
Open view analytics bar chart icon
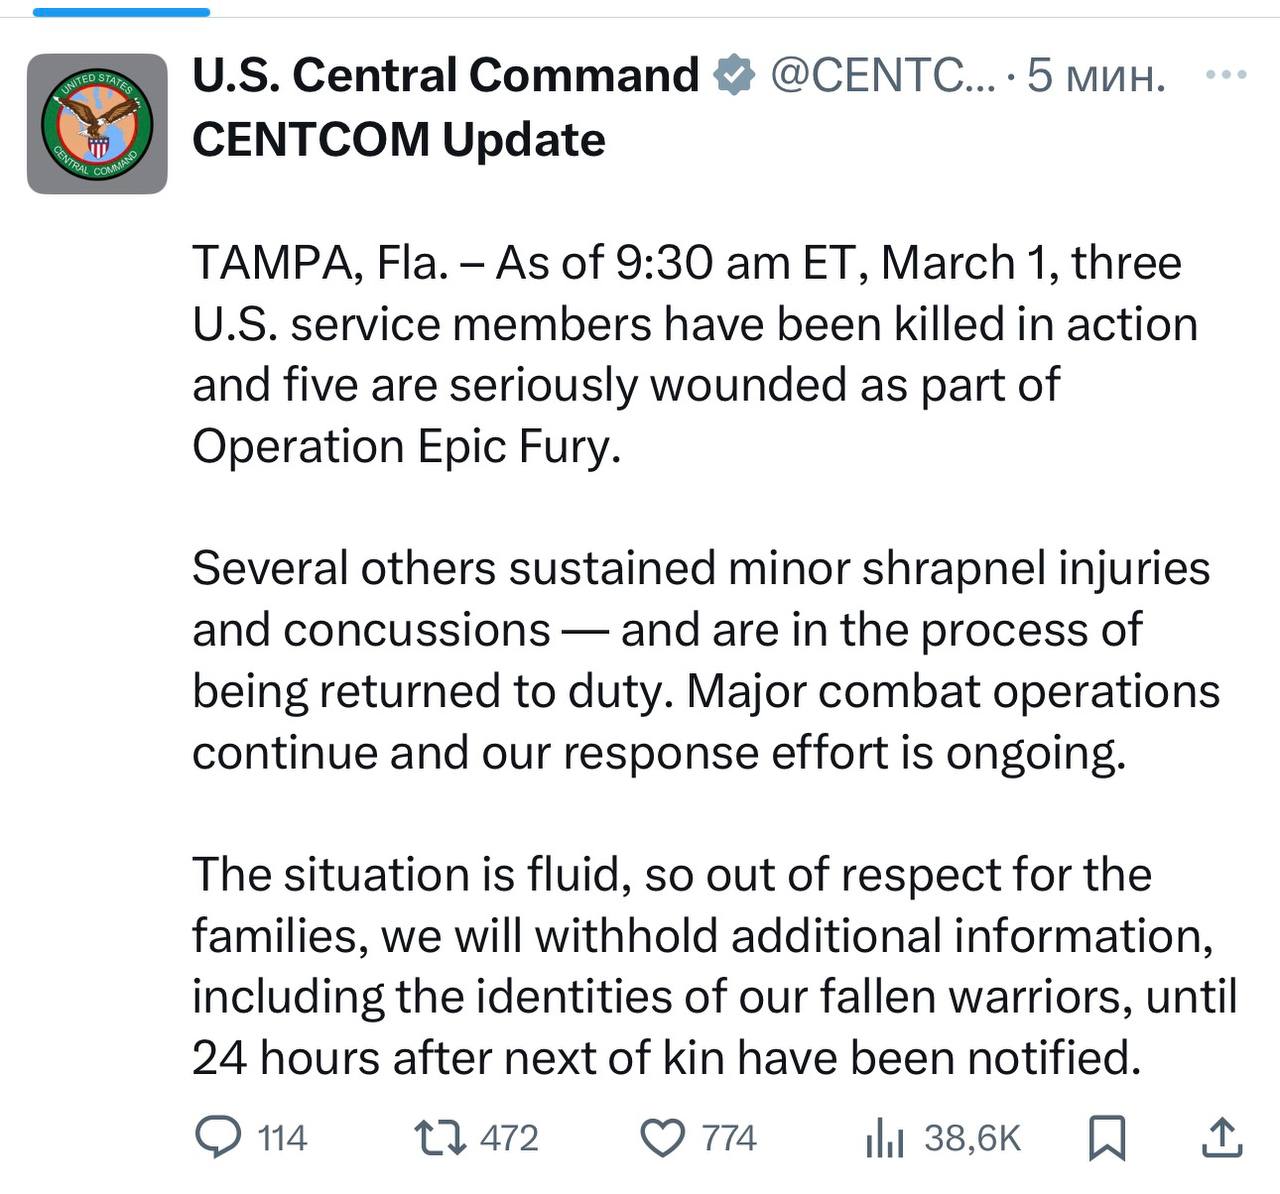click(x=885, y=1138)
